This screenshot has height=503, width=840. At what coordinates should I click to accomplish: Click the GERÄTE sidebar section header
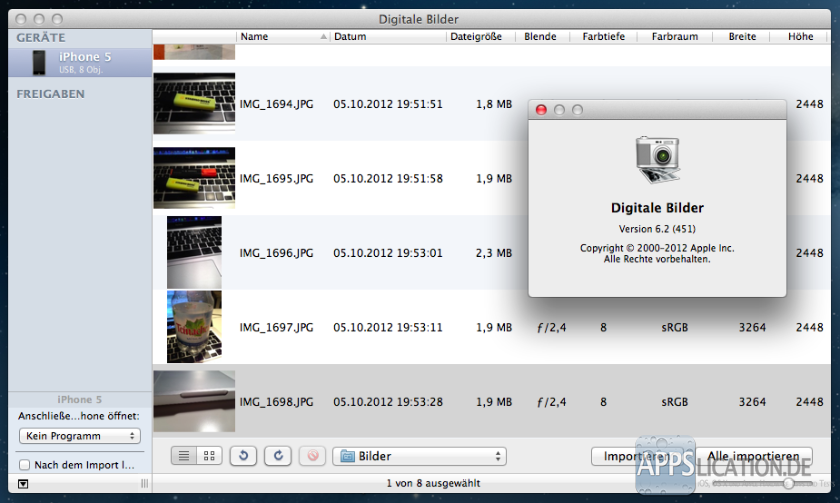(41, 37)
